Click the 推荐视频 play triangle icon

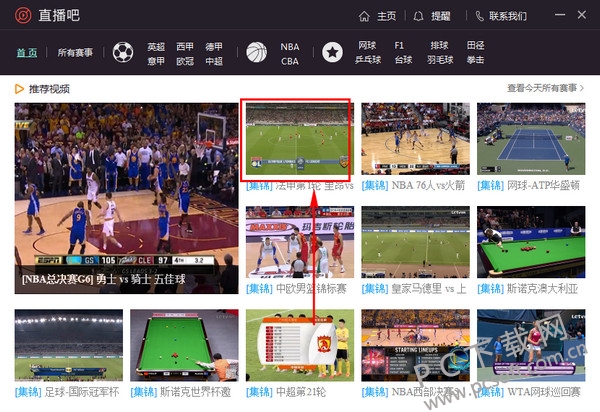pos(19,89)
